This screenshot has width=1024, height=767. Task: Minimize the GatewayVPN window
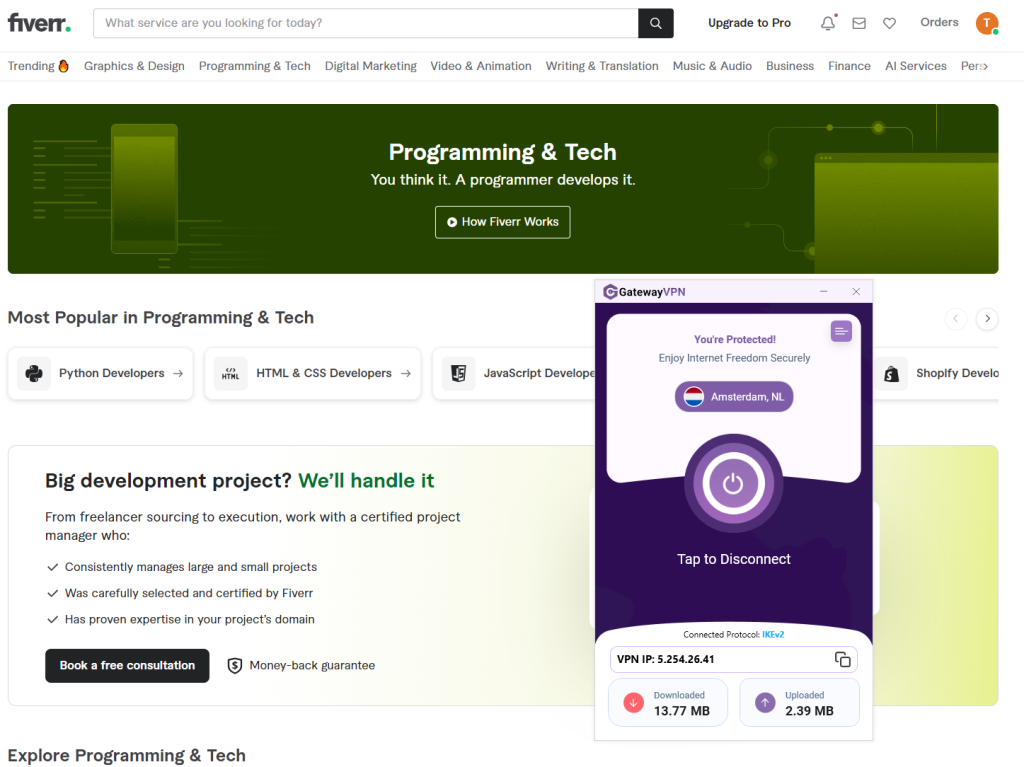(824, 291)
